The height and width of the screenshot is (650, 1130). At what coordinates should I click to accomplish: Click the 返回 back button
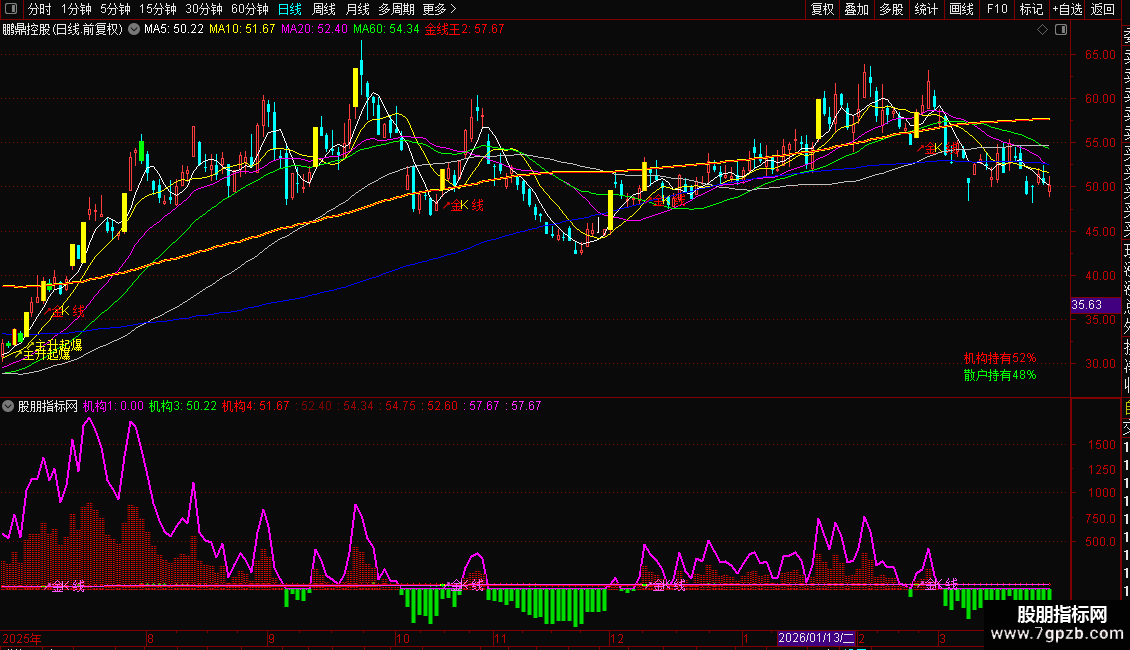(1103, 9)
